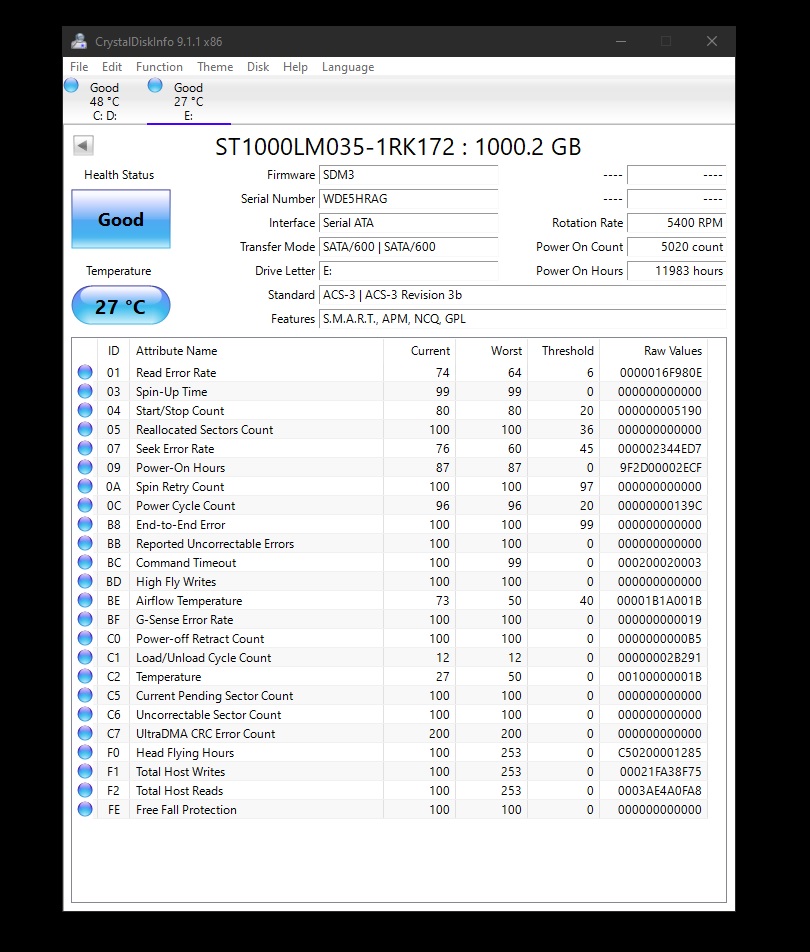Click the Standard field ACS-3 Revision 3b
This screenshot has width=810, height=952.
522,294
